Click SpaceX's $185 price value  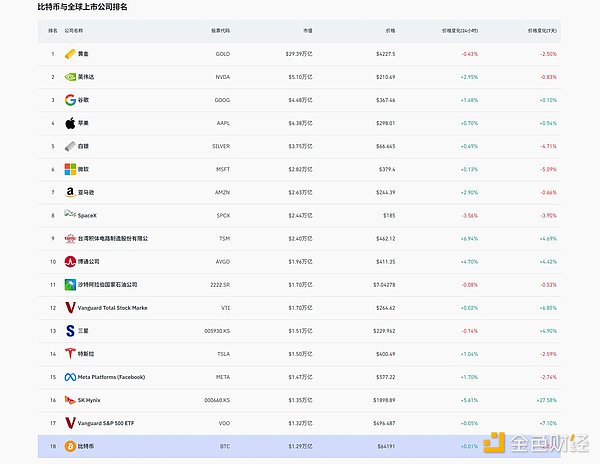click(x=389, y=216)
